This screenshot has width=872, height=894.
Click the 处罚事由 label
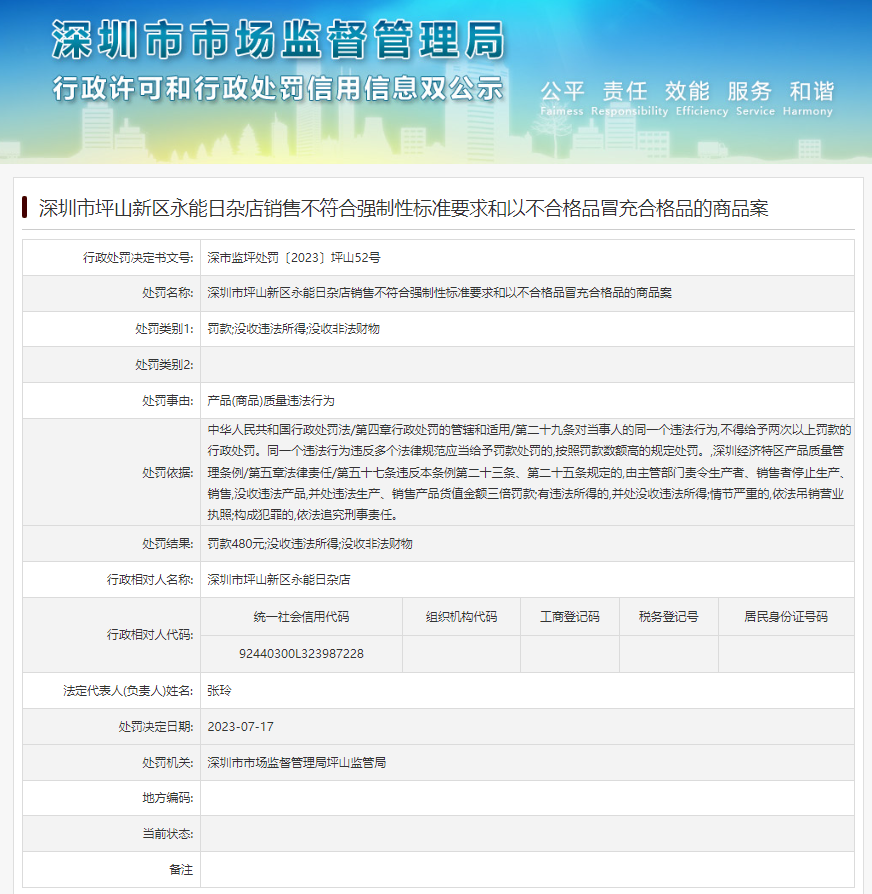(x=168, y=401)
